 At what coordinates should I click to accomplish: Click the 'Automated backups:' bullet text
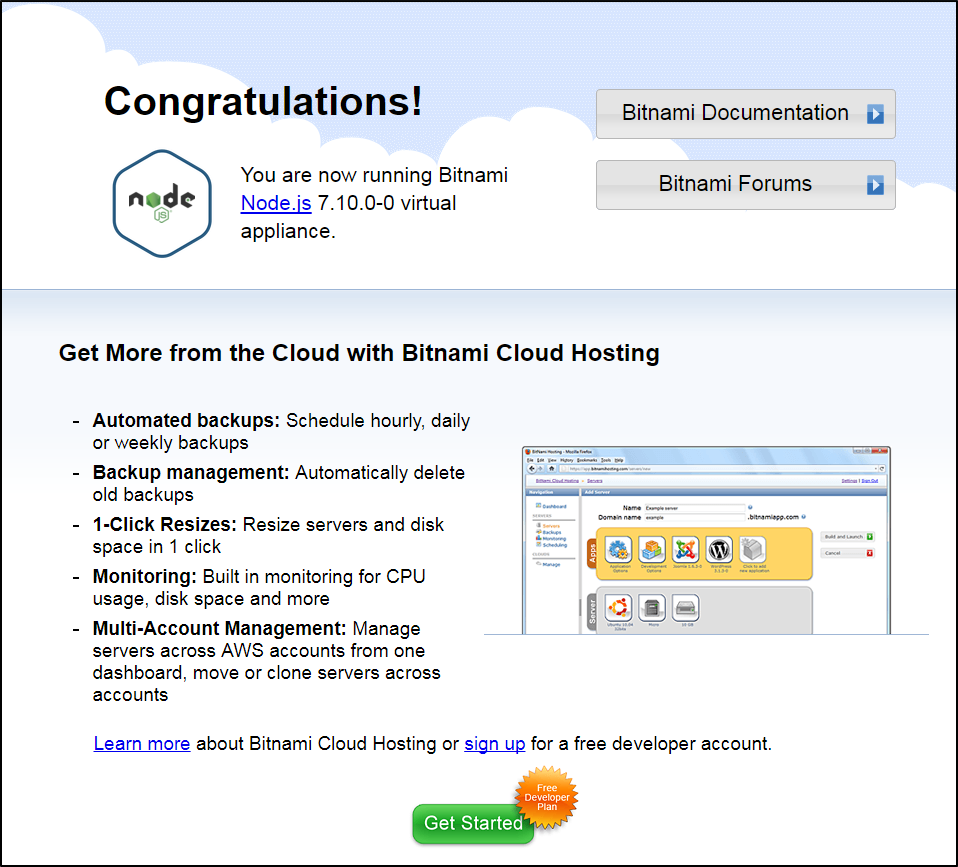pyautogui.click(x=186, y=420)
